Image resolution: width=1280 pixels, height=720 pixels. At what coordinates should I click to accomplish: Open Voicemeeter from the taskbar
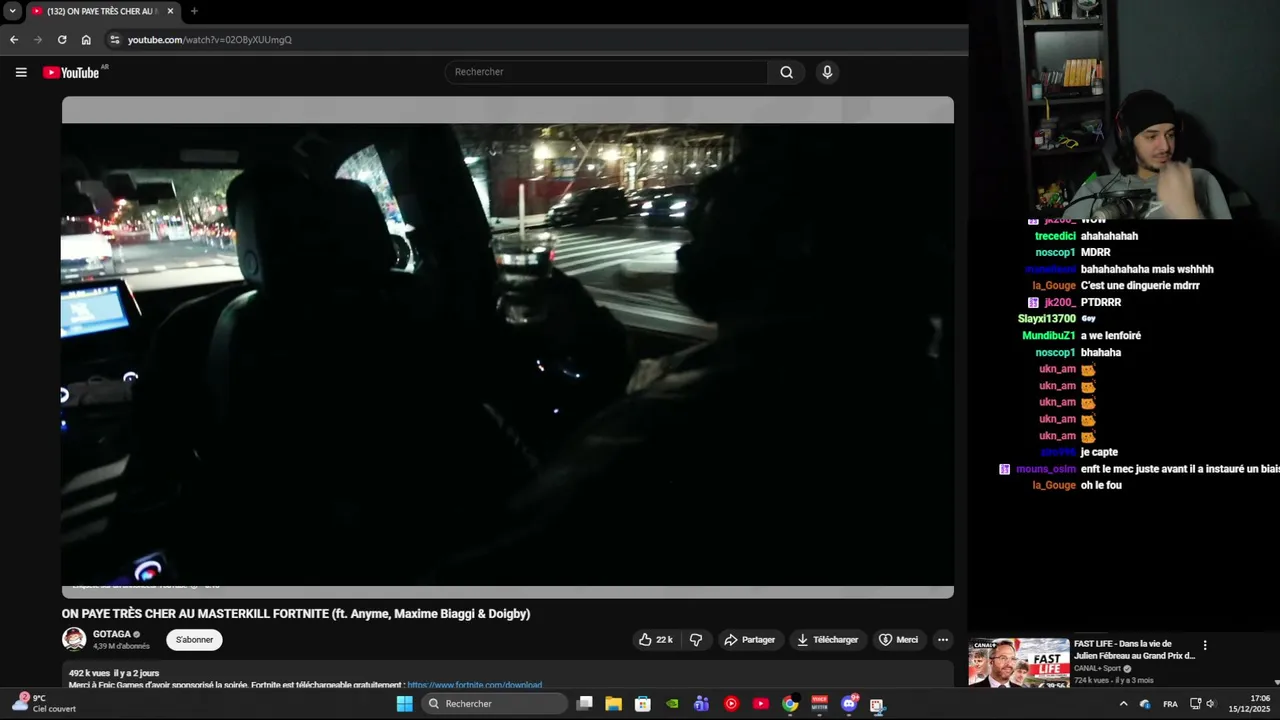pos(819,704)
